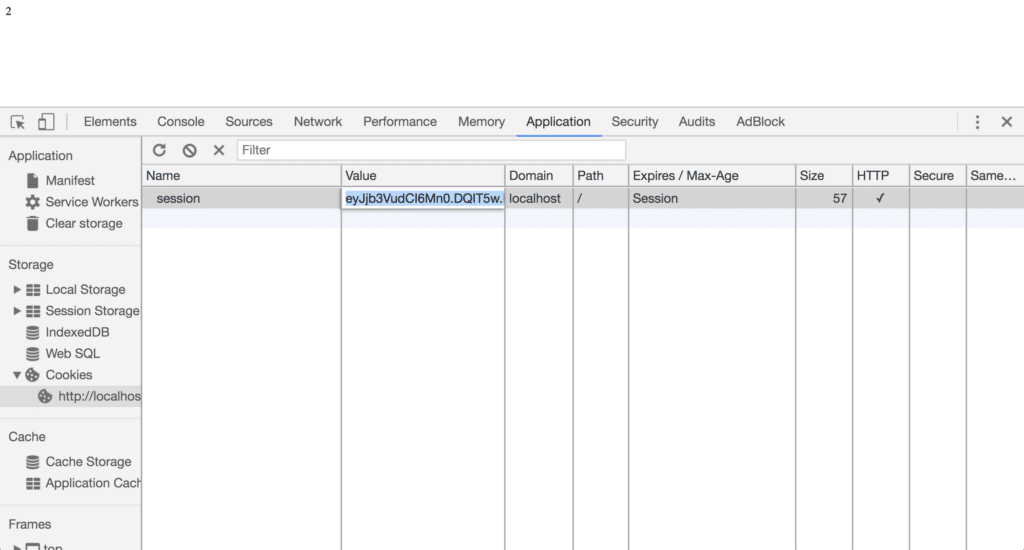1024x550 pixels.
Task: Select the Clear storage trash item
Action: click(x=73, y=223)
